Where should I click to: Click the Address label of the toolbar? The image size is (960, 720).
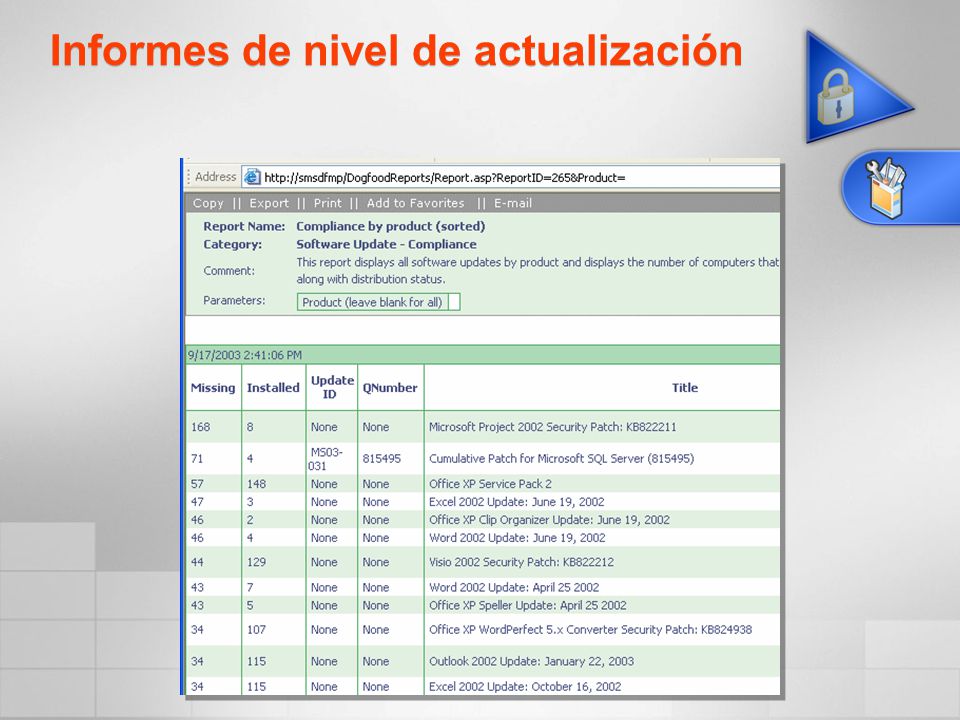coord(216,177)
